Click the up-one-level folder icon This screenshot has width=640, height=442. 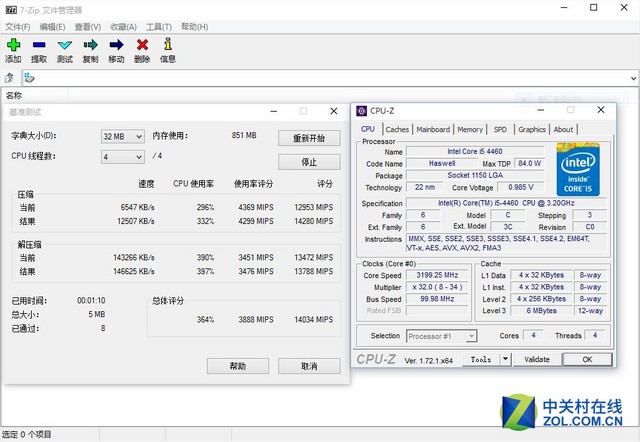tap(10, 77)
